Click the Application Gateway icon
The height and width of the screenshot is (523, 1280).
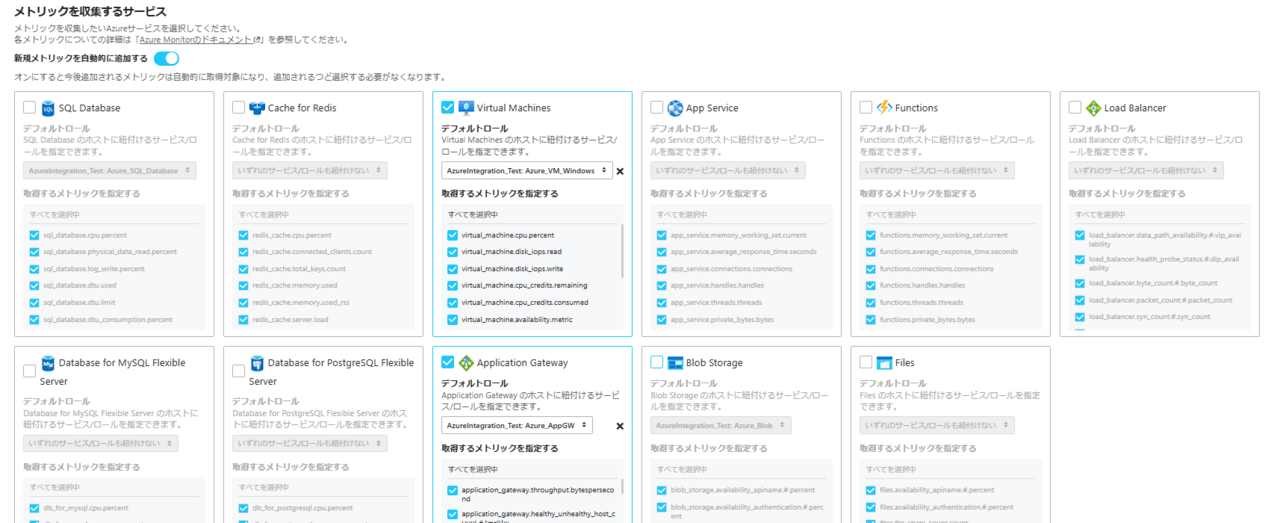tap(466, 362)
